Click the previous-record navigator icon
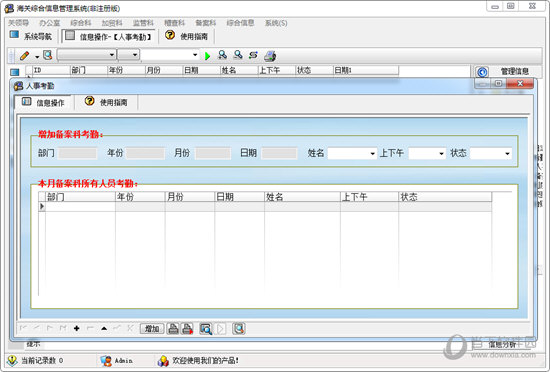Screen dimensions: 550x372 tap(36, 328)
